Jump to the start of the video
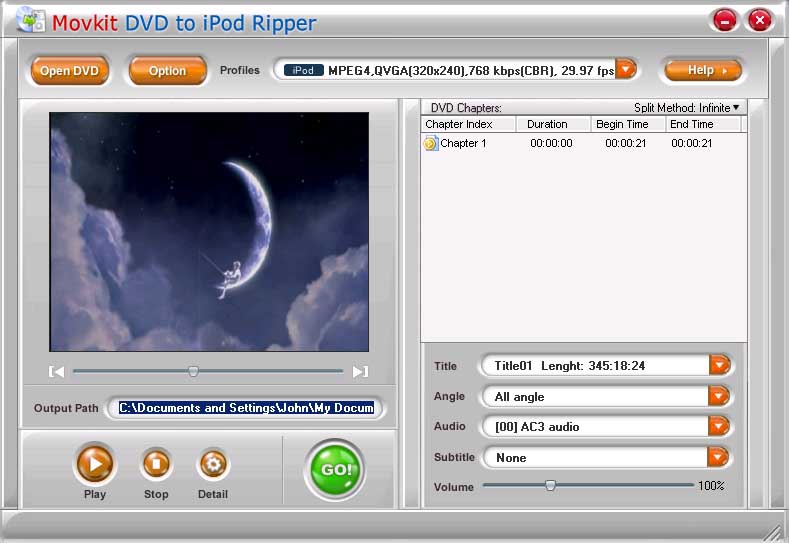Viewport: 789px width, 543px height. pyautogui.click(x=56, y=371)
